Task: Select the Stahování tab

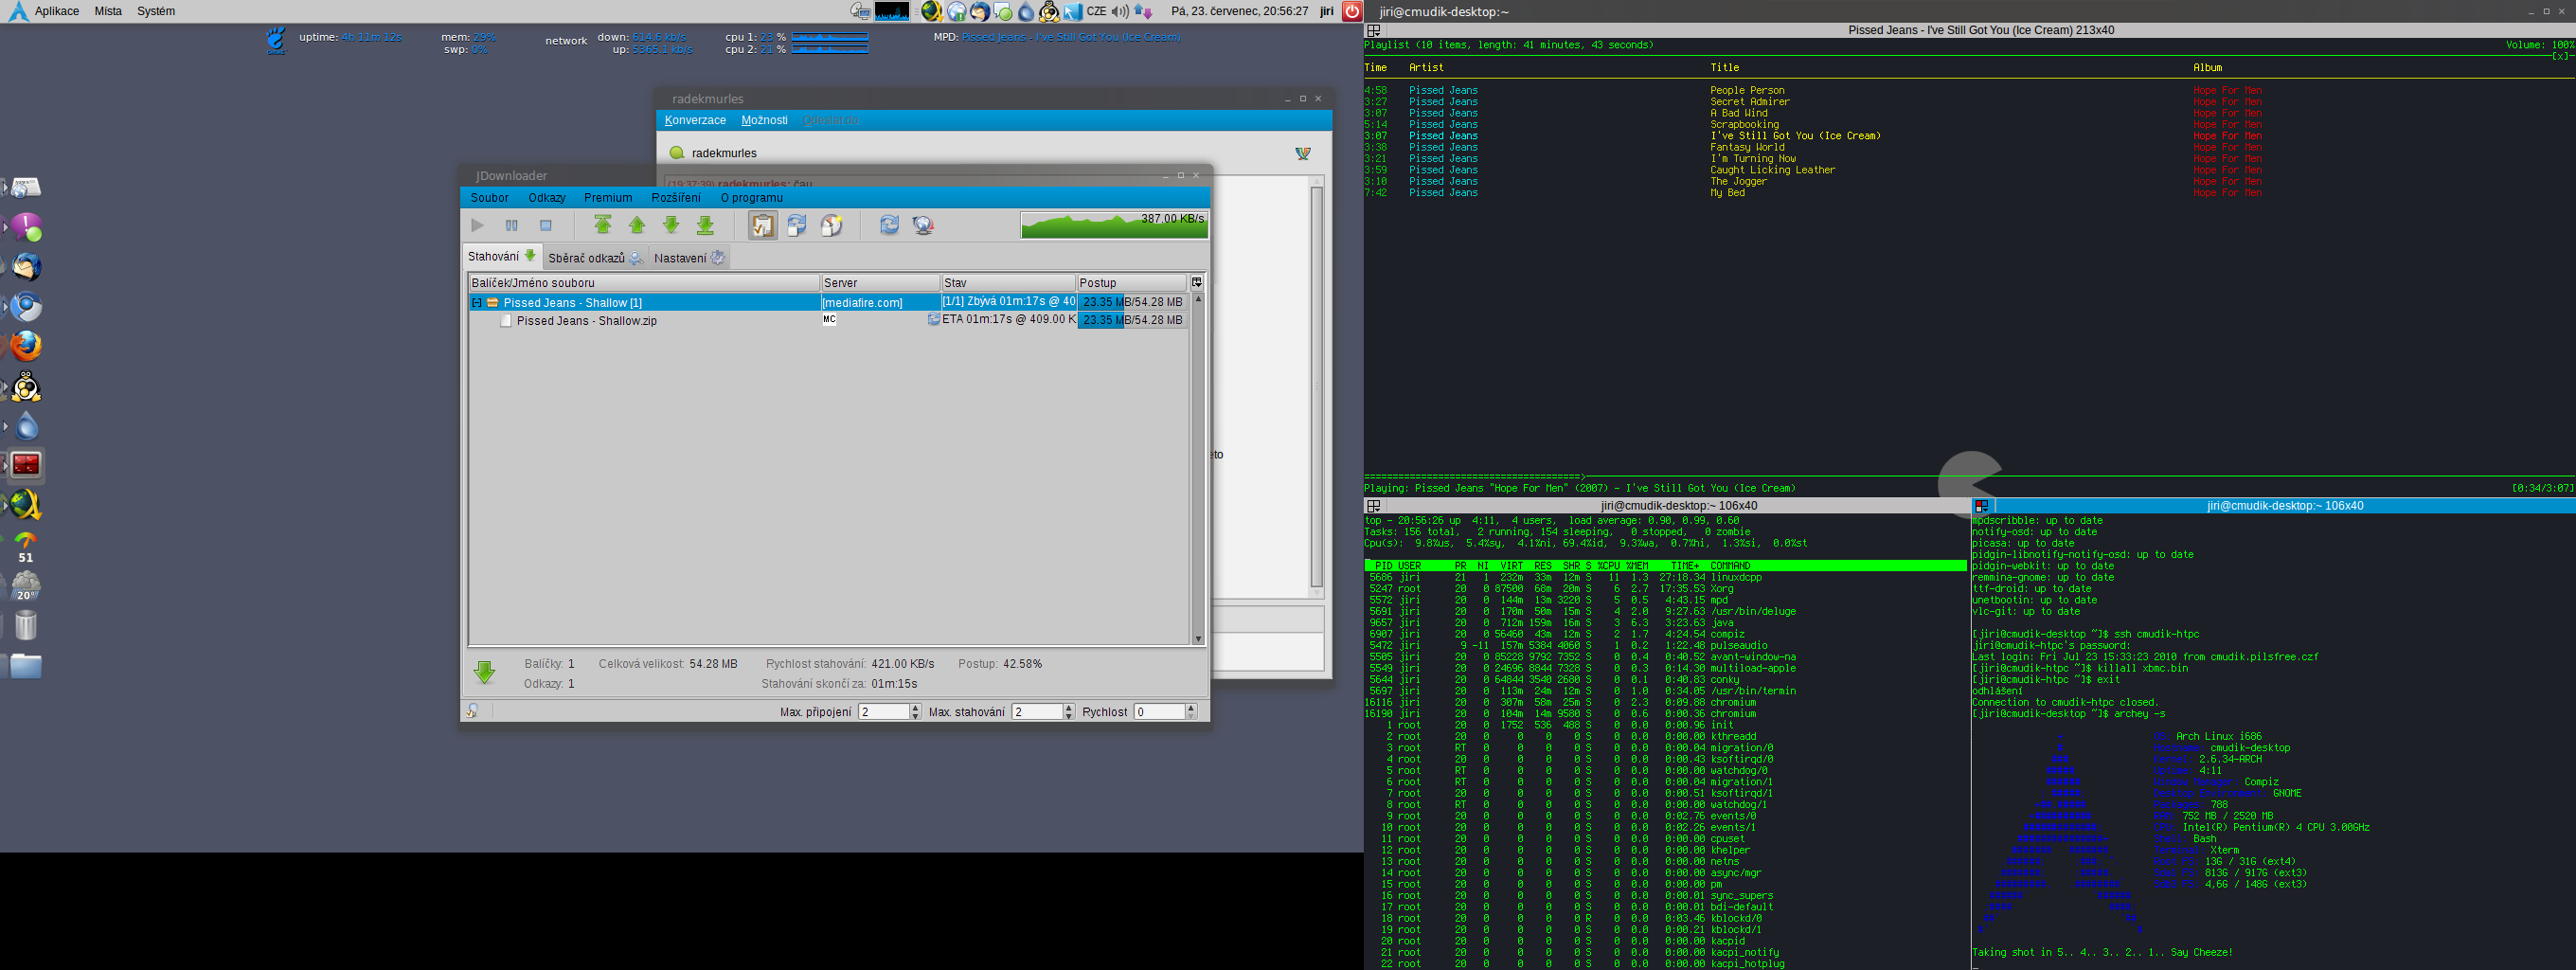Action: pyautogui.click(x=502, y=257)
